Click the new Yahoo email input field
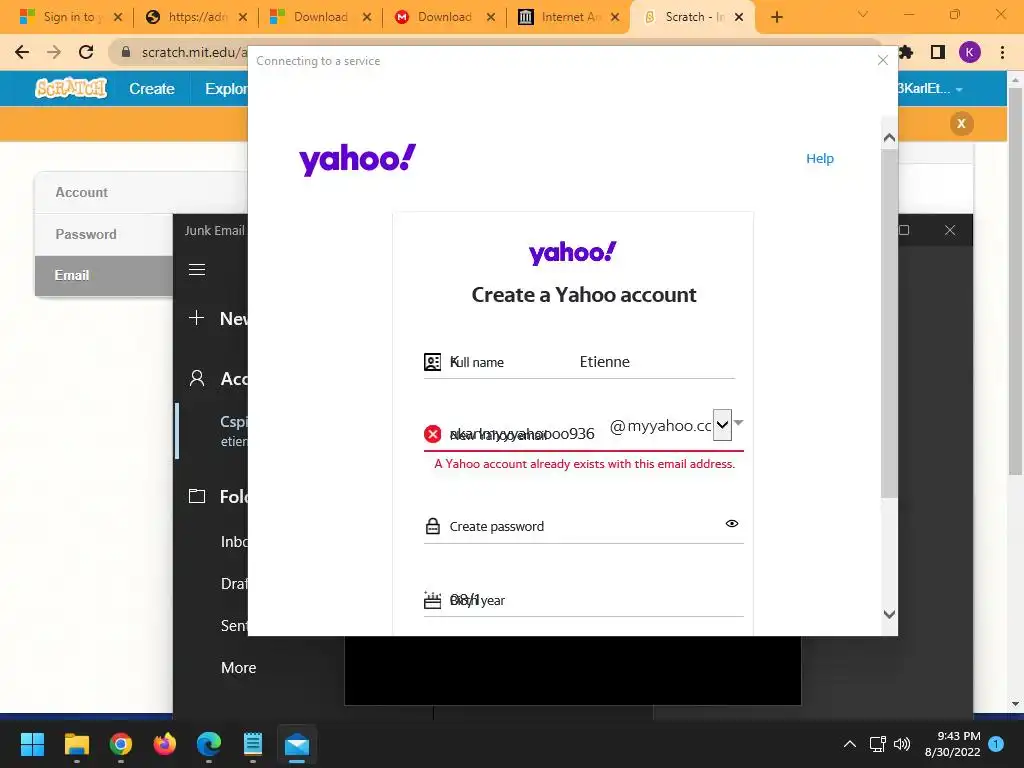 (522, 434)
